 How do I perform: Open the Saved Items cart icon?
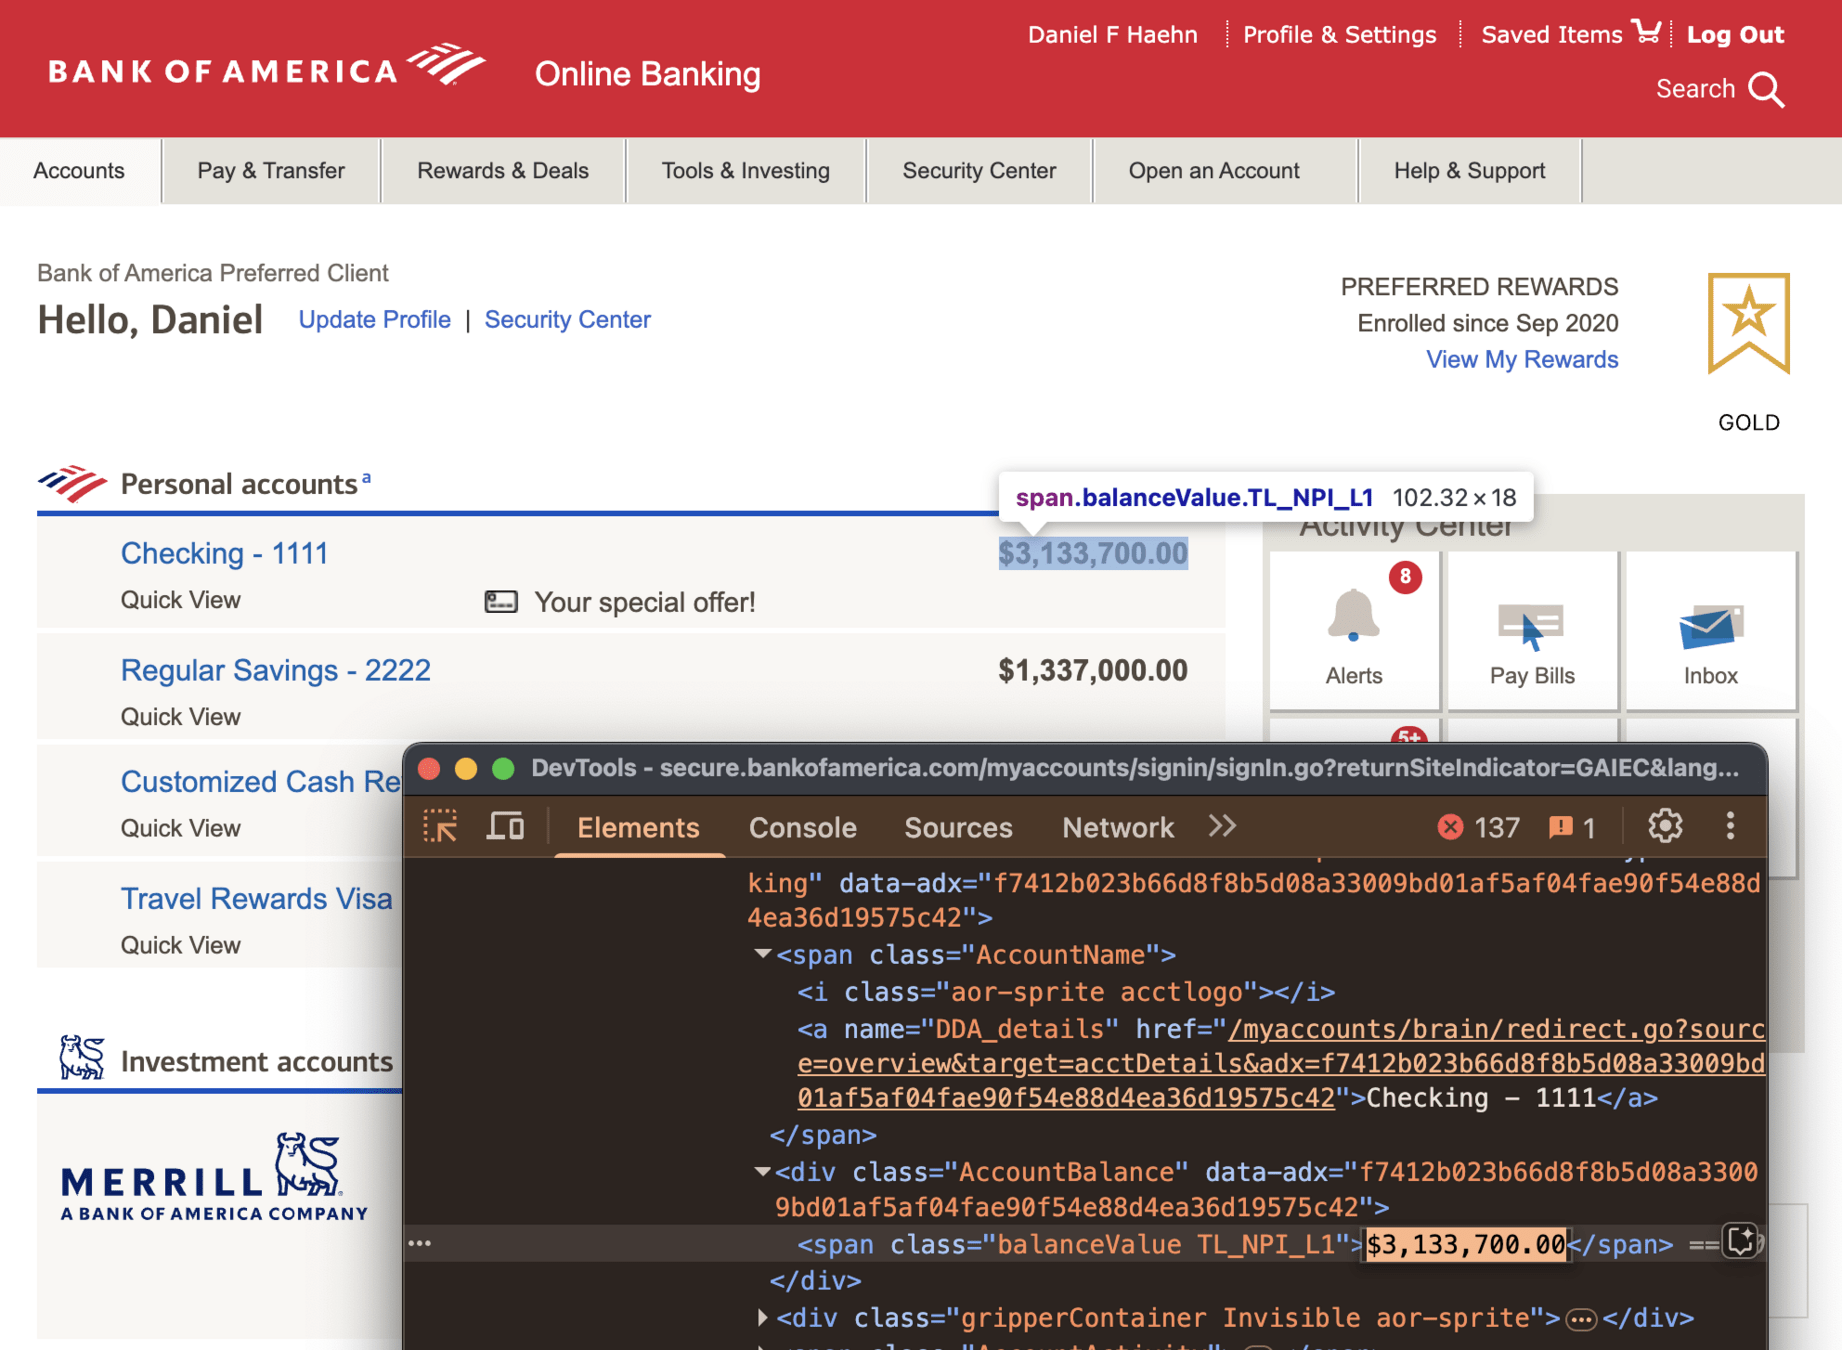point(1646,32)
